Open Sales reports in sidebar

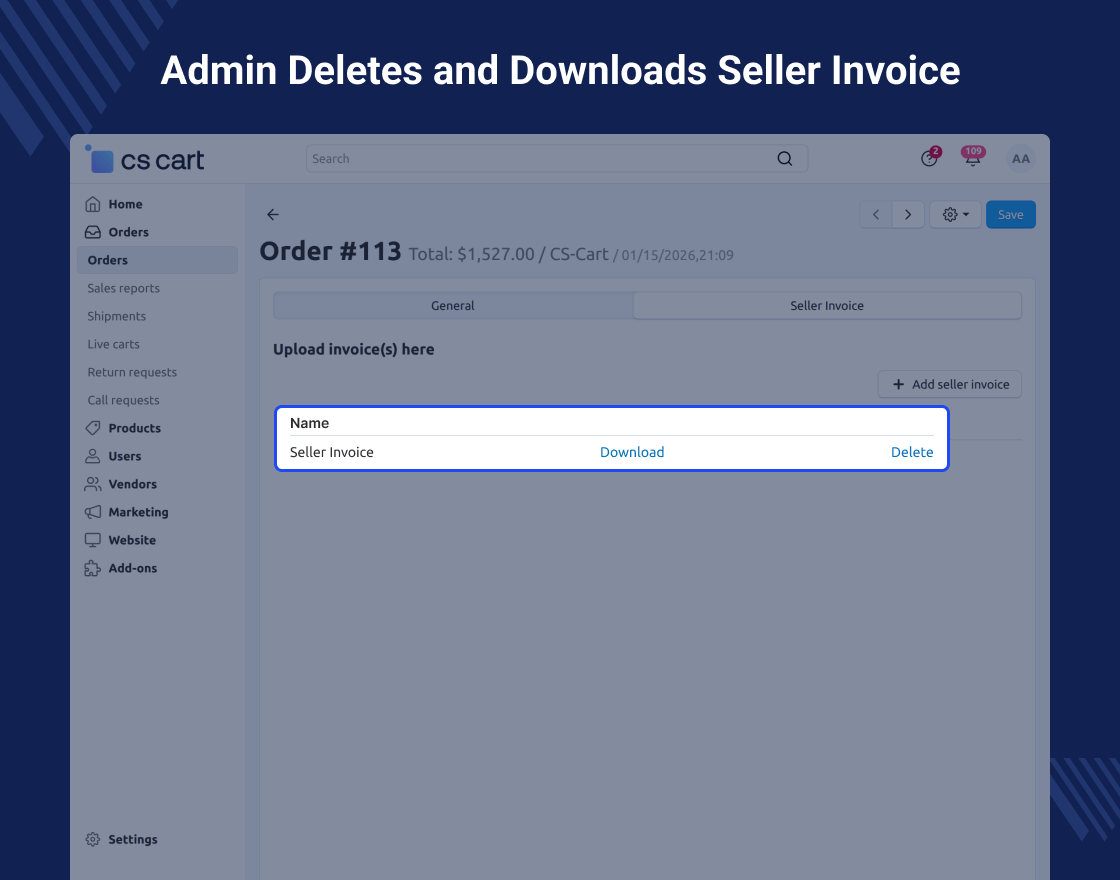point(123,288)
